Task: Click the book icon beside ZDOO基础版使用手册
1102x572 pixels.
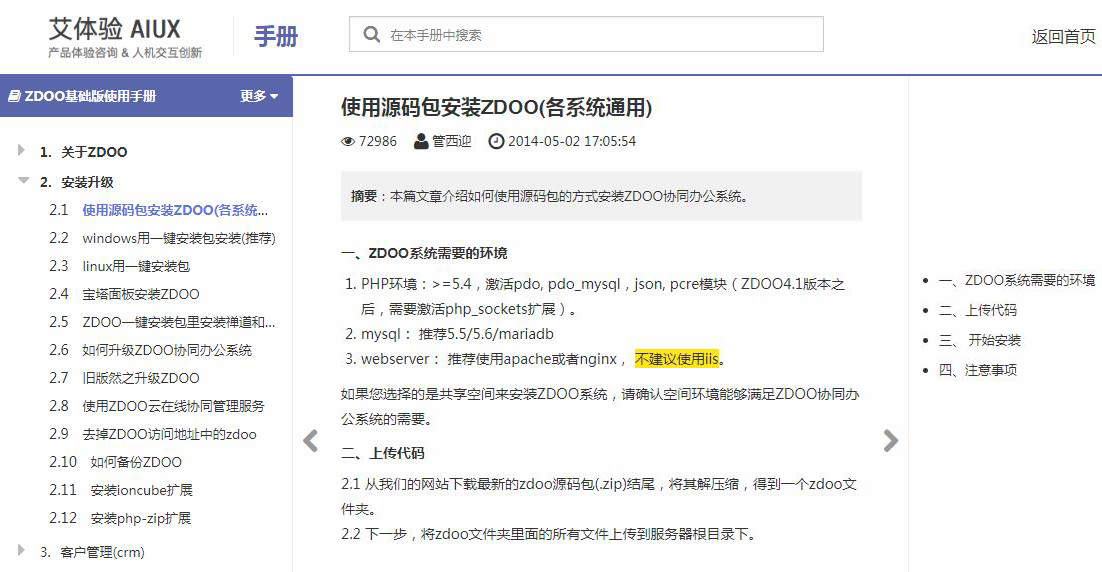Action: click(14, 96)
